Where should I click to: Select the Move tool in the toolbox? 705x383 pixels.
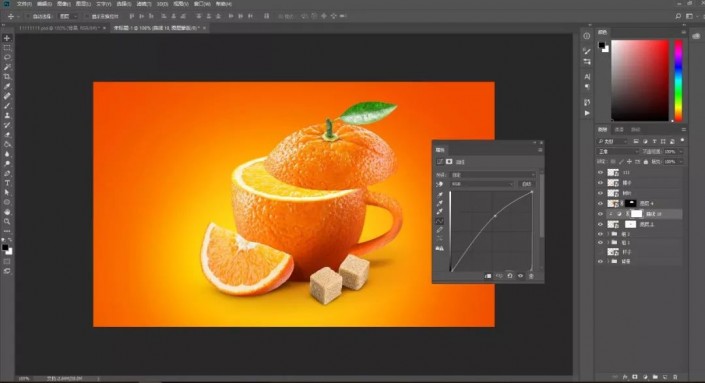pos(7,38)
